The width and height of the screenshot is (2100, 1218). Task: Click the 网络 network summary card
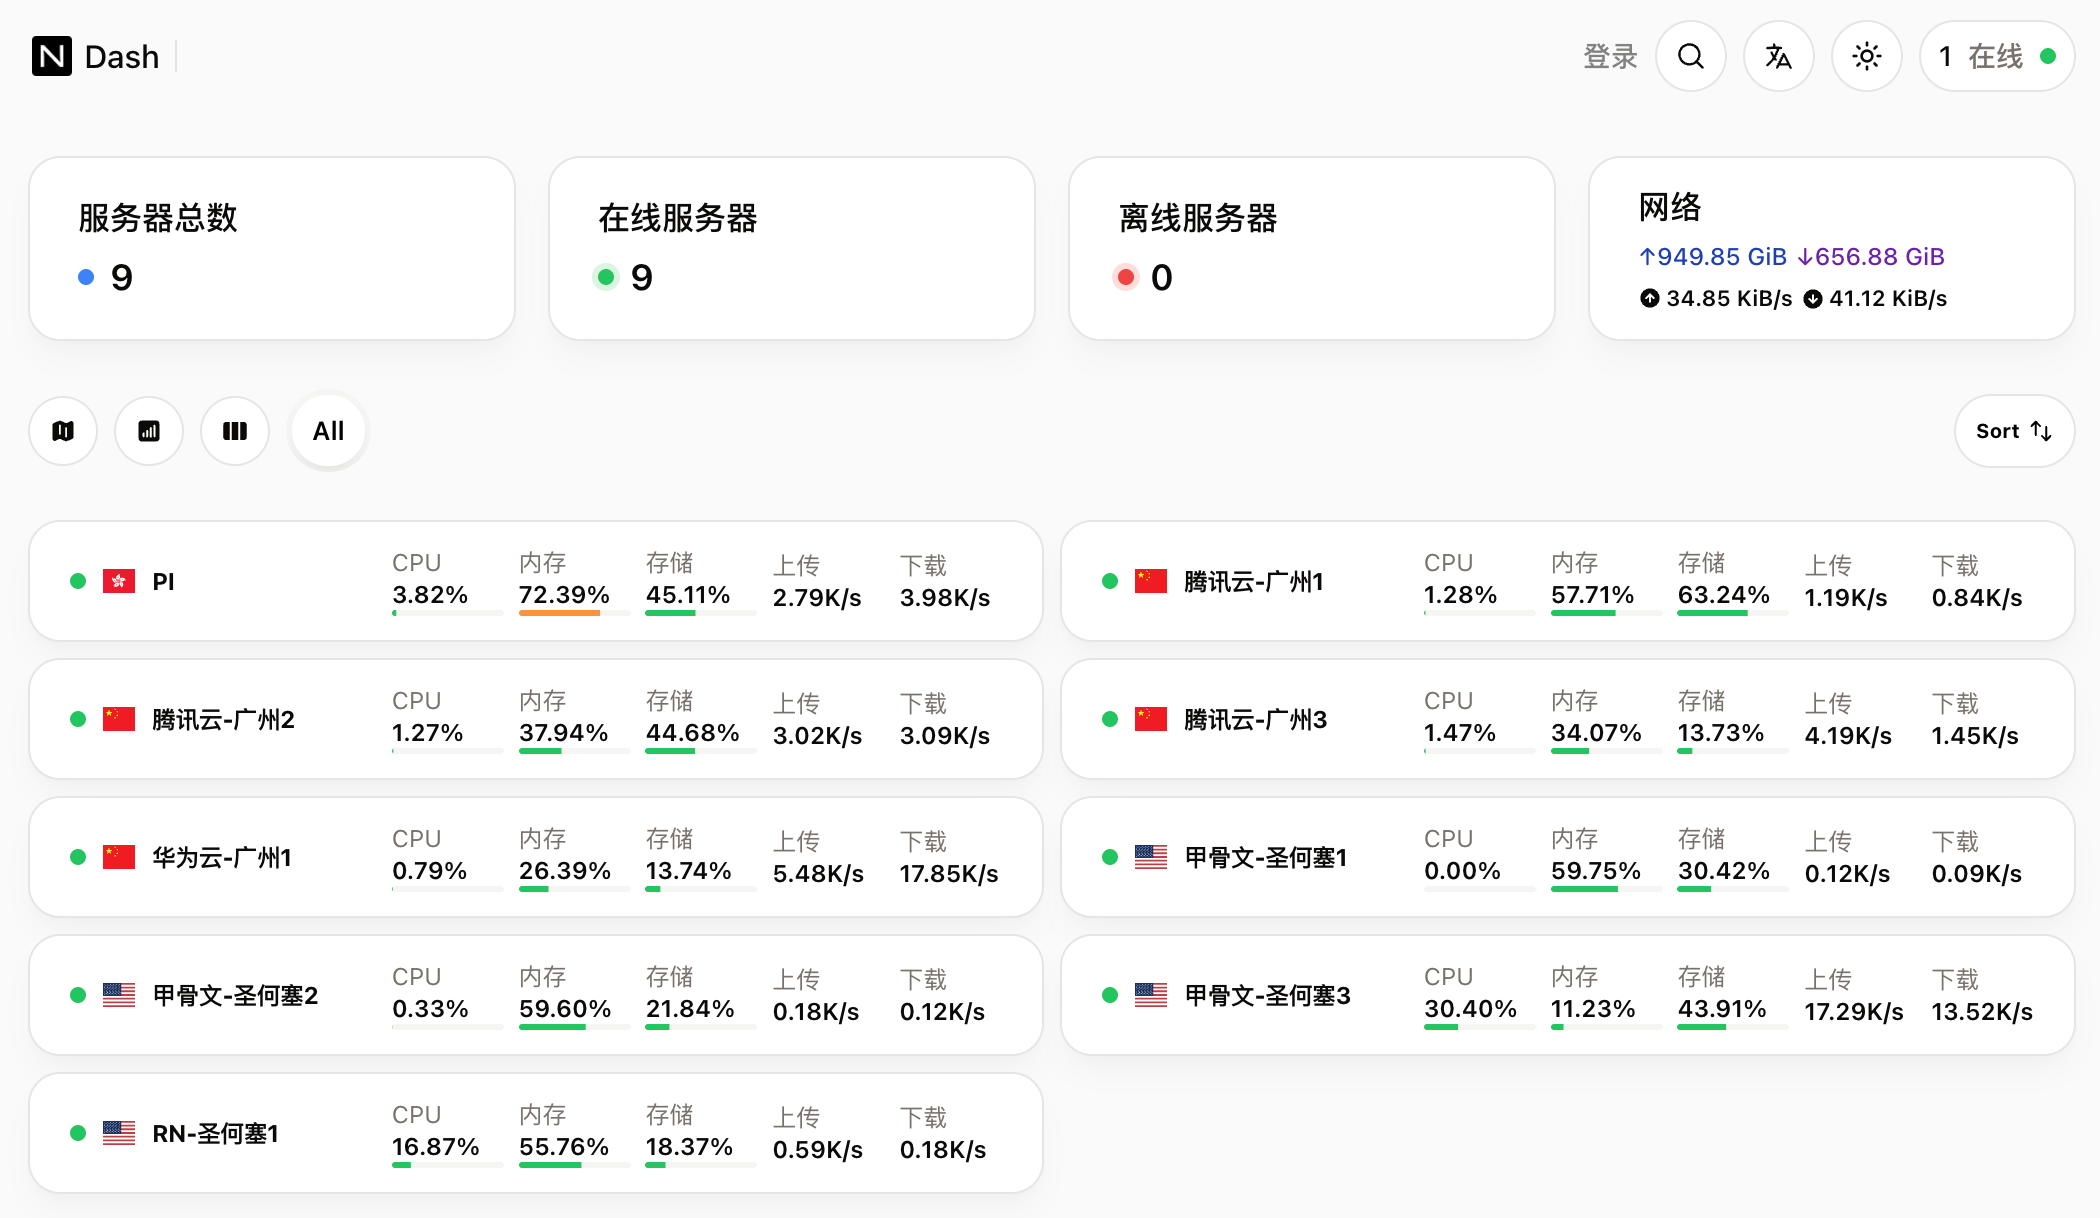(1831, 248)
